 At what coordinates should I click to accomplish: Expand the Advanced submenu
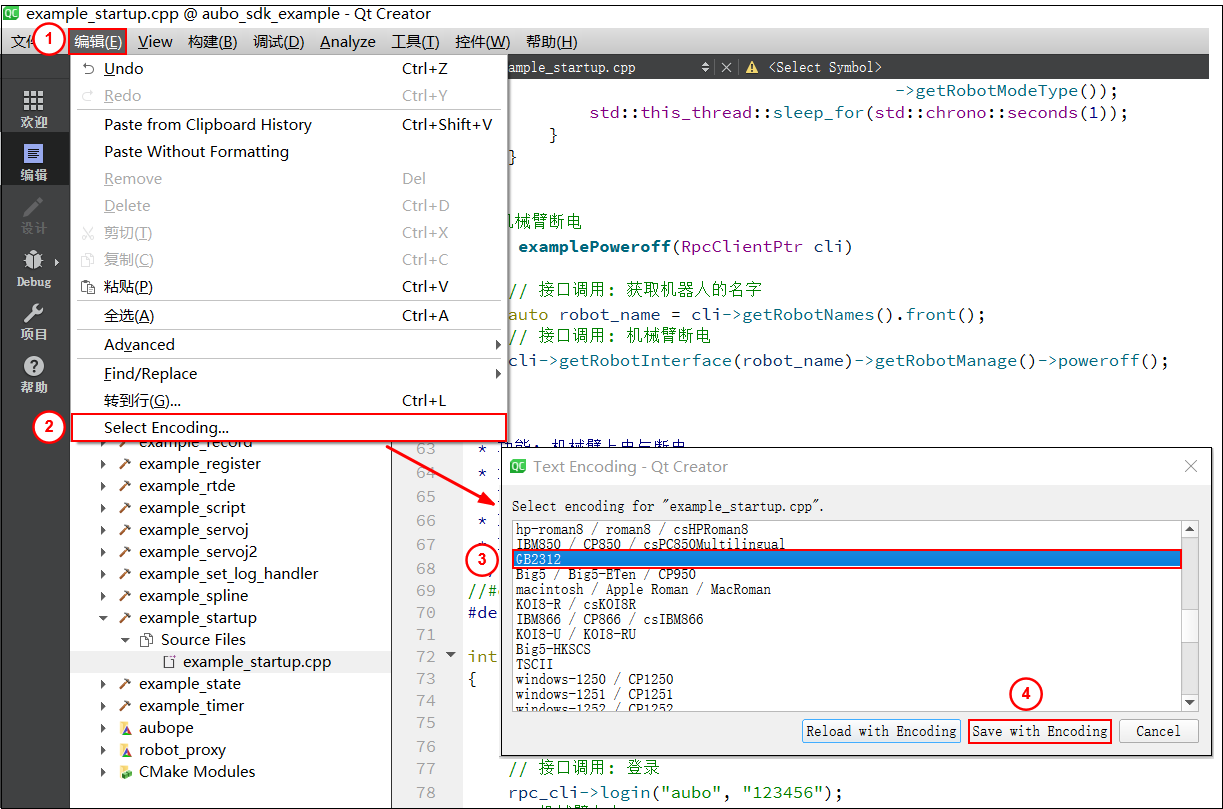[x=288, y=345]
